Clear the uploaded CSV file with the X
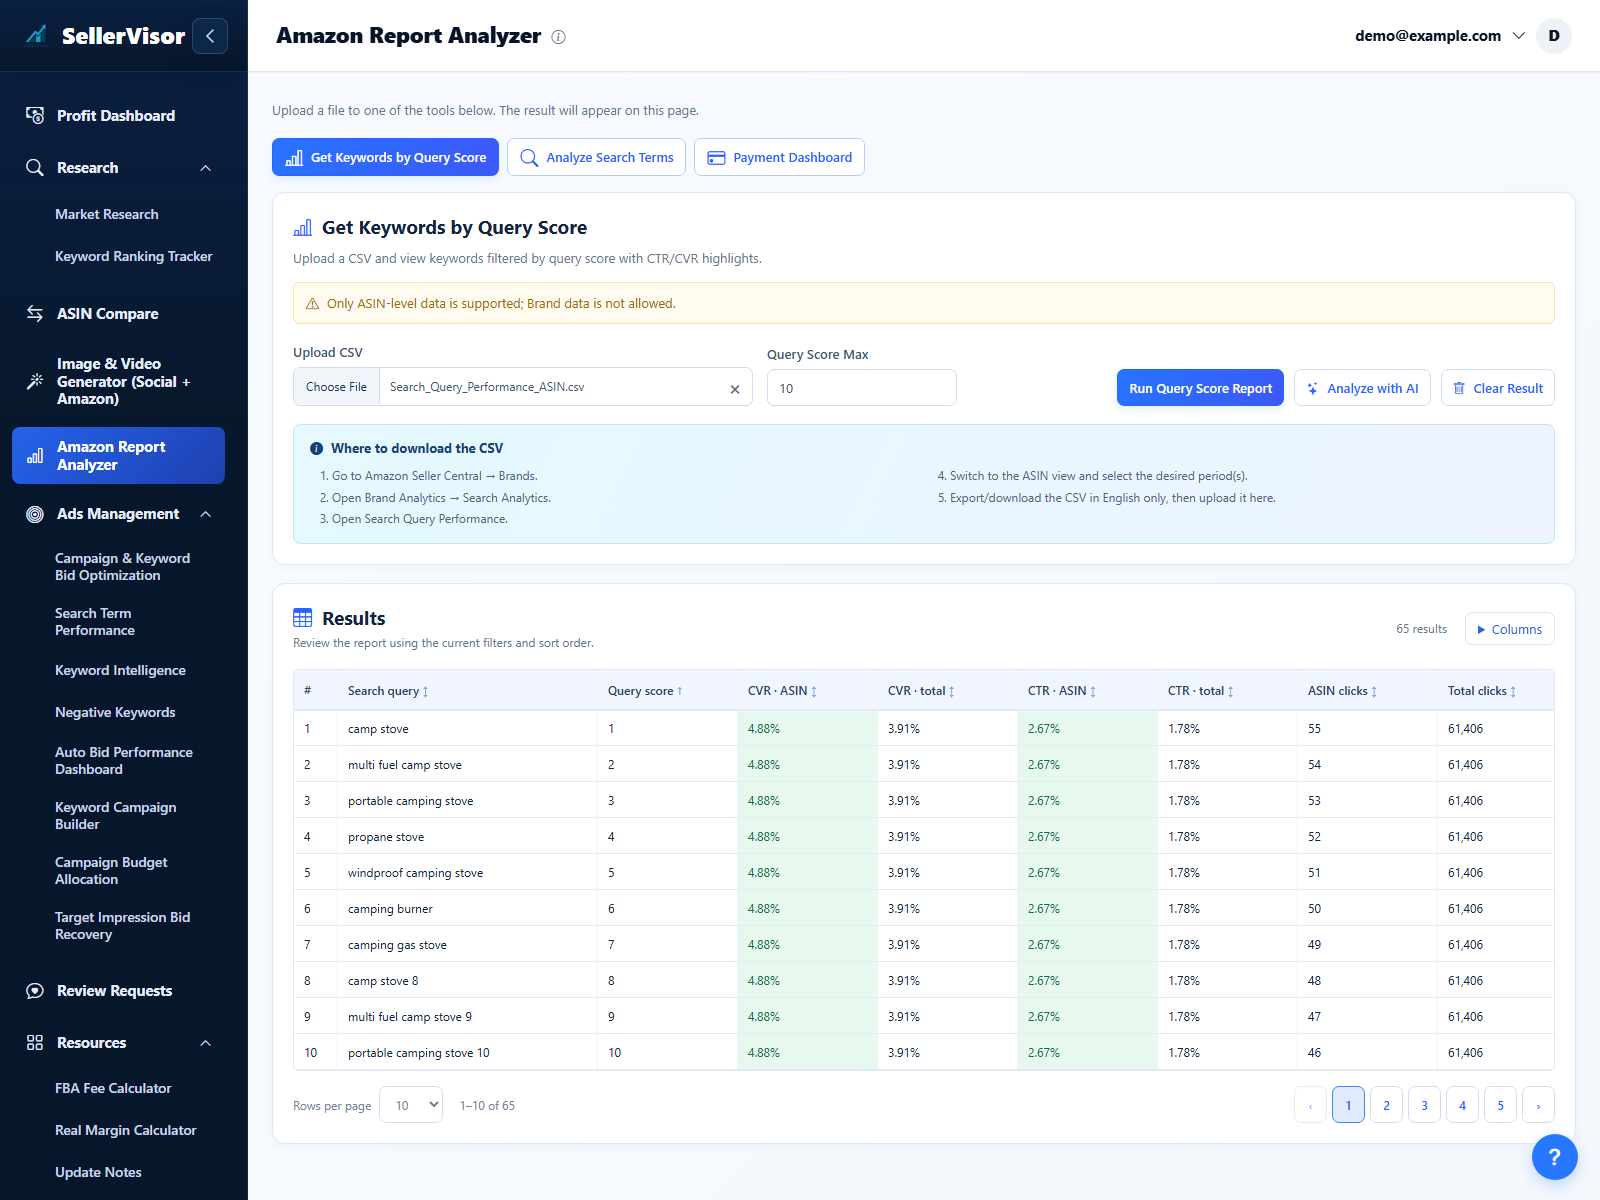This screenshot has width=1600, height=1200. [x=735, y=389]
